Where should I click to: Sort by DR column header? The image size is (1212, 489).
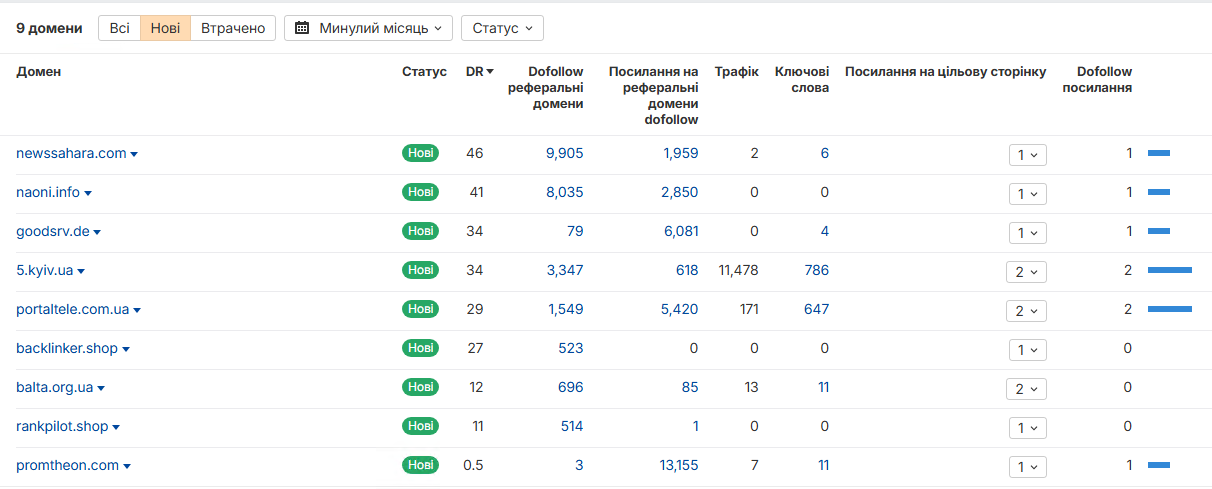[480, 72]
